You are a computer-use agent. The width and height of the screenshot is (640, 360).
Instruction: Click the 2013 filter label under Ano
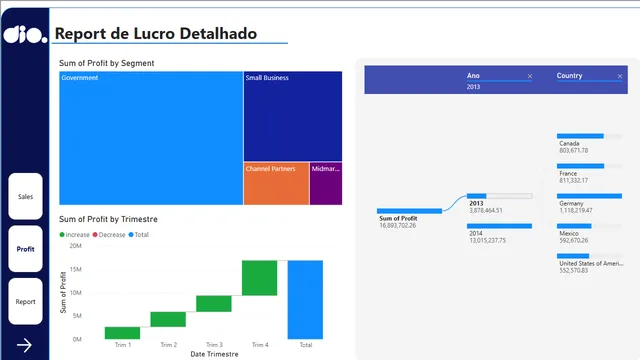(473, 87)
